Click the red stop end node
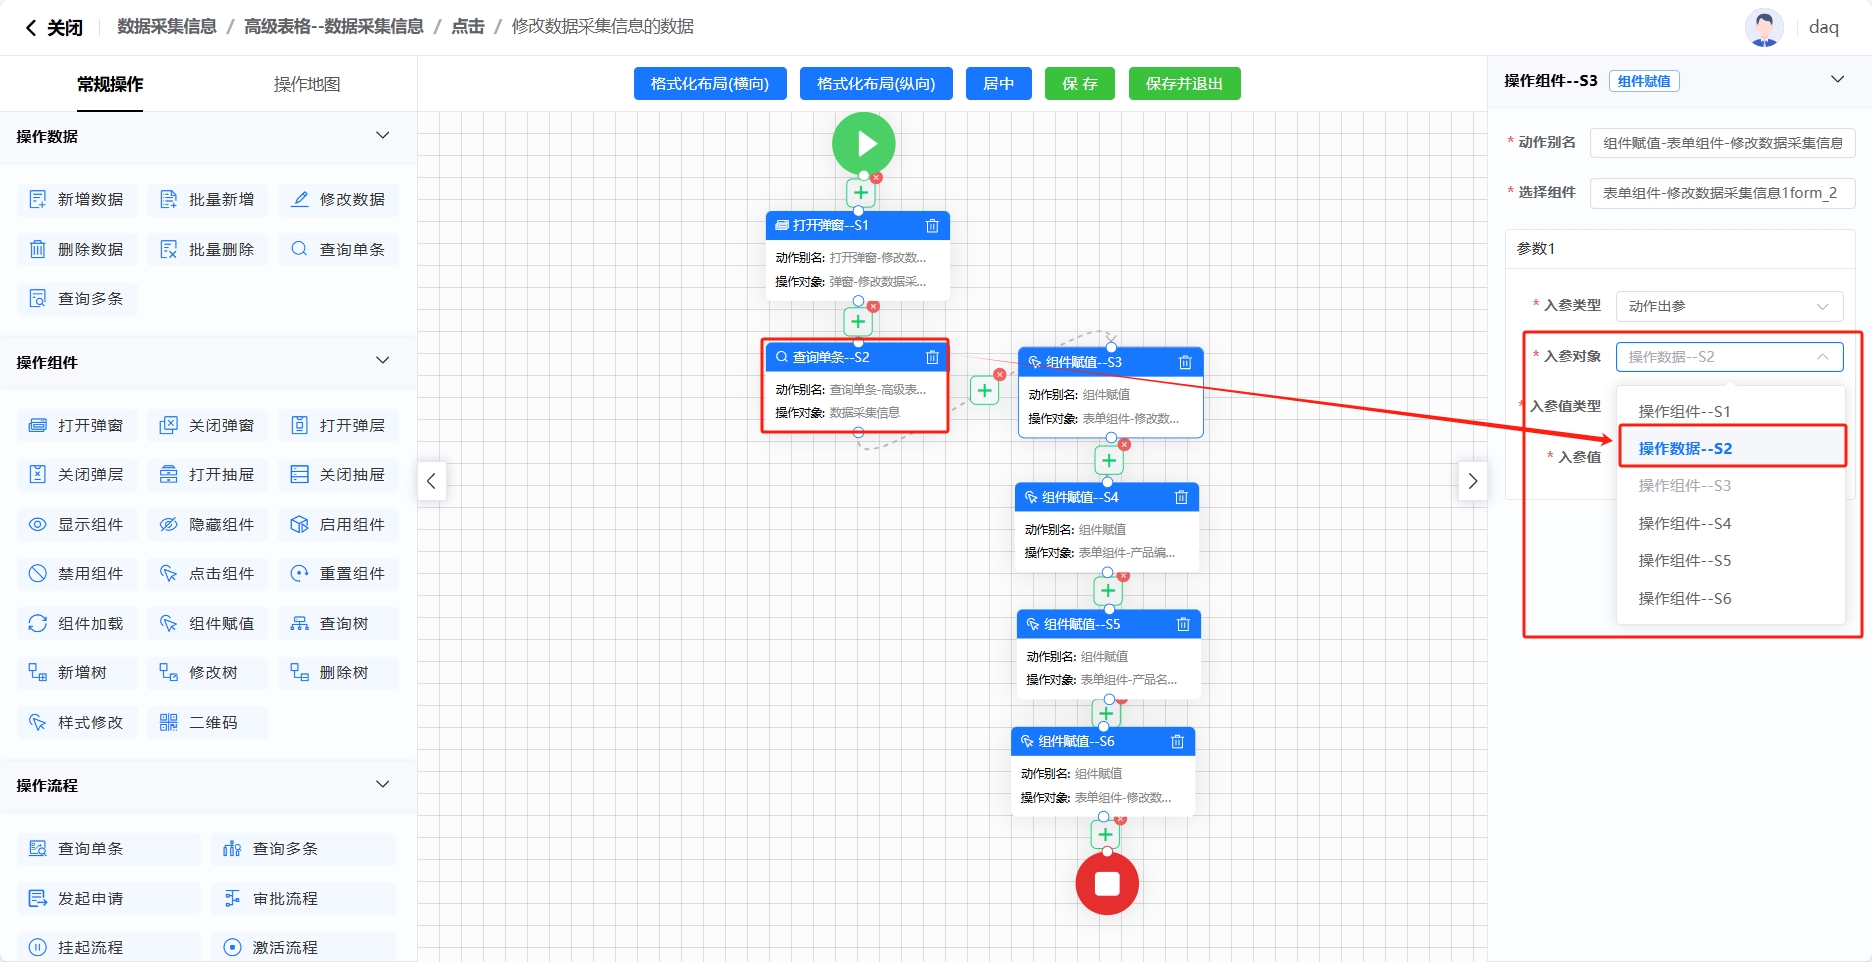 (x=1106, y=883)
